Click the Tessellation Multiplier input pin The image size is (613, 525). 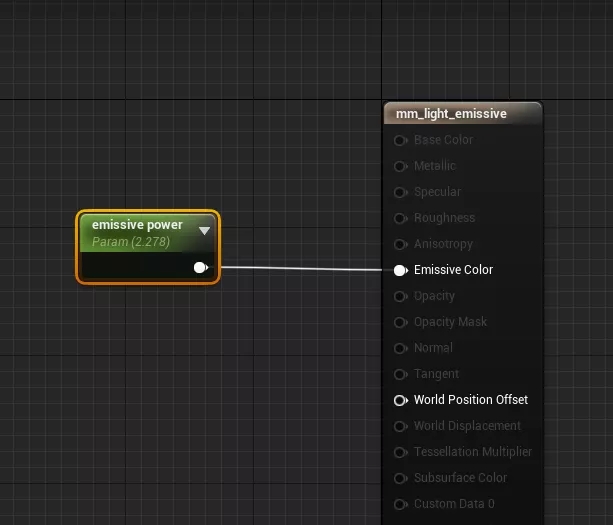400,452
